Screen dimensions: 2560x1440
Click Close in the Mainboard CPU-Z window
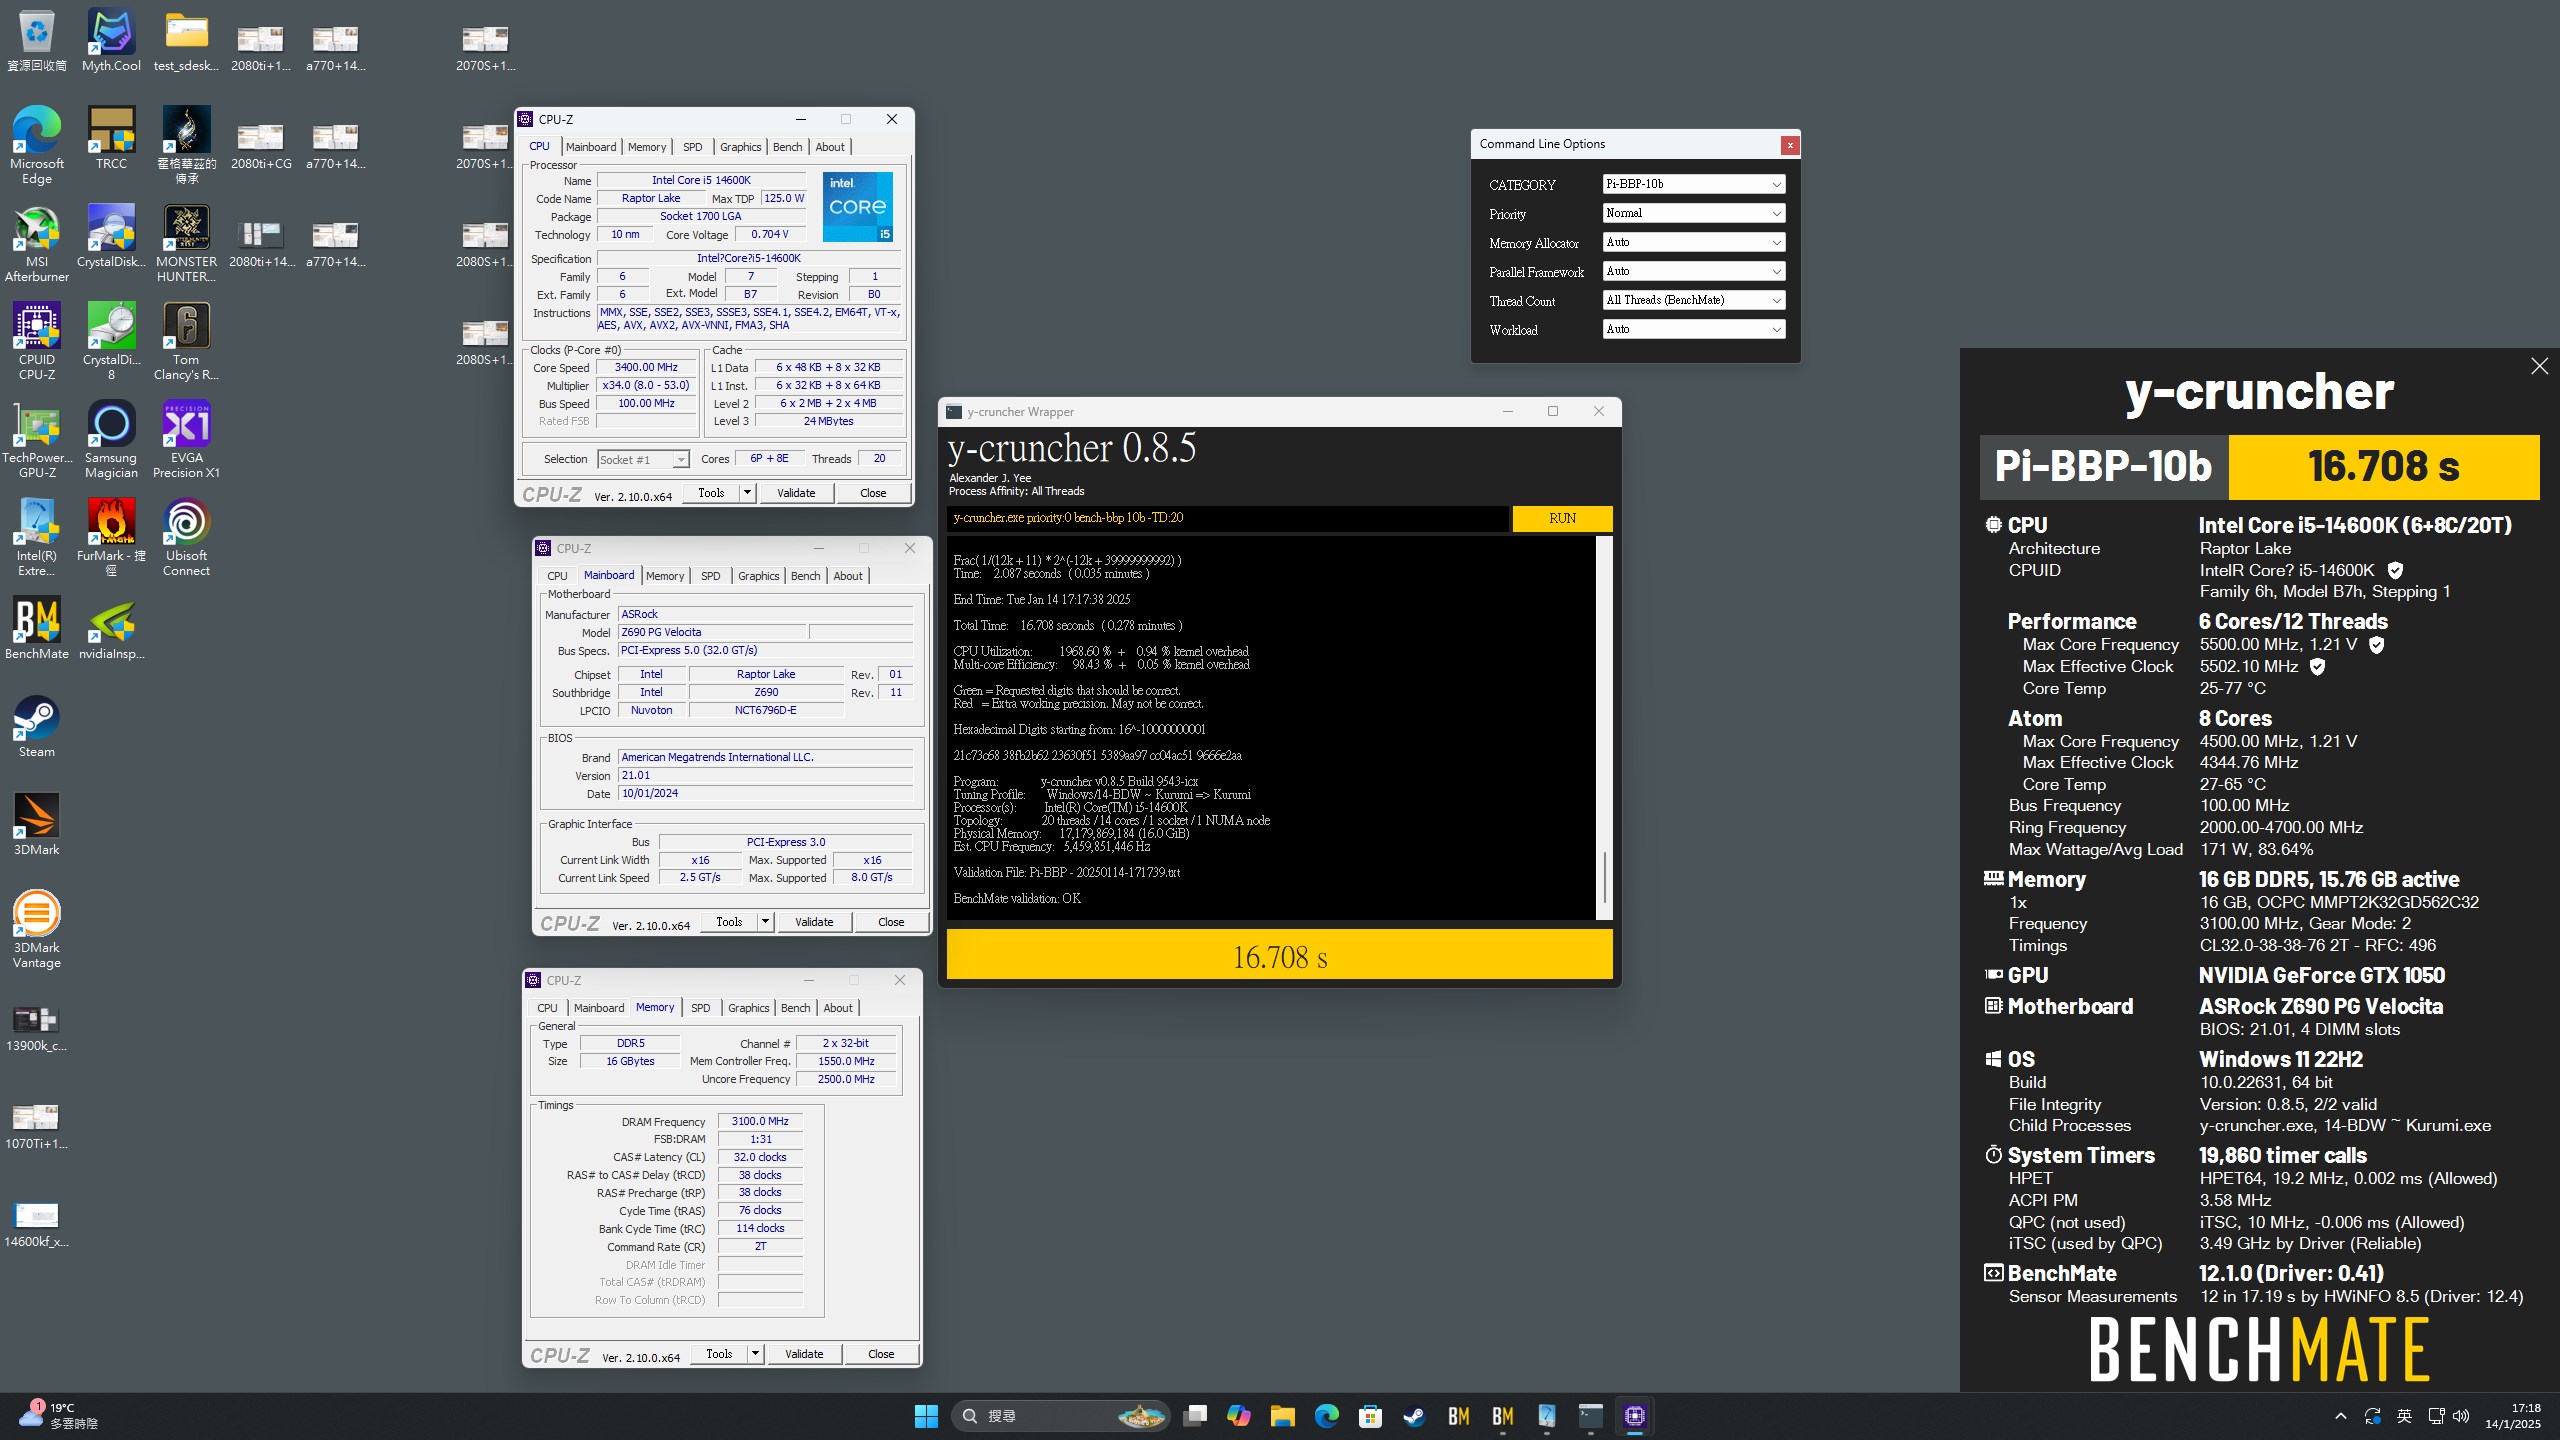pos(891,921)
